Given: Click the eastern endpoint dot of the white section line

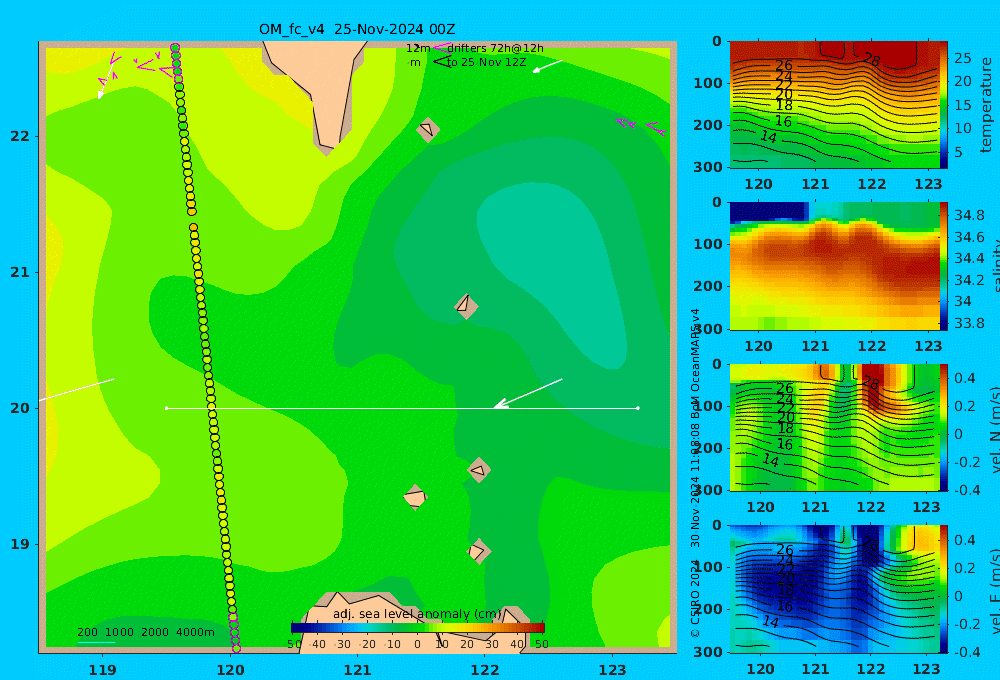Looking at the screenshot, I should point(638,408).
